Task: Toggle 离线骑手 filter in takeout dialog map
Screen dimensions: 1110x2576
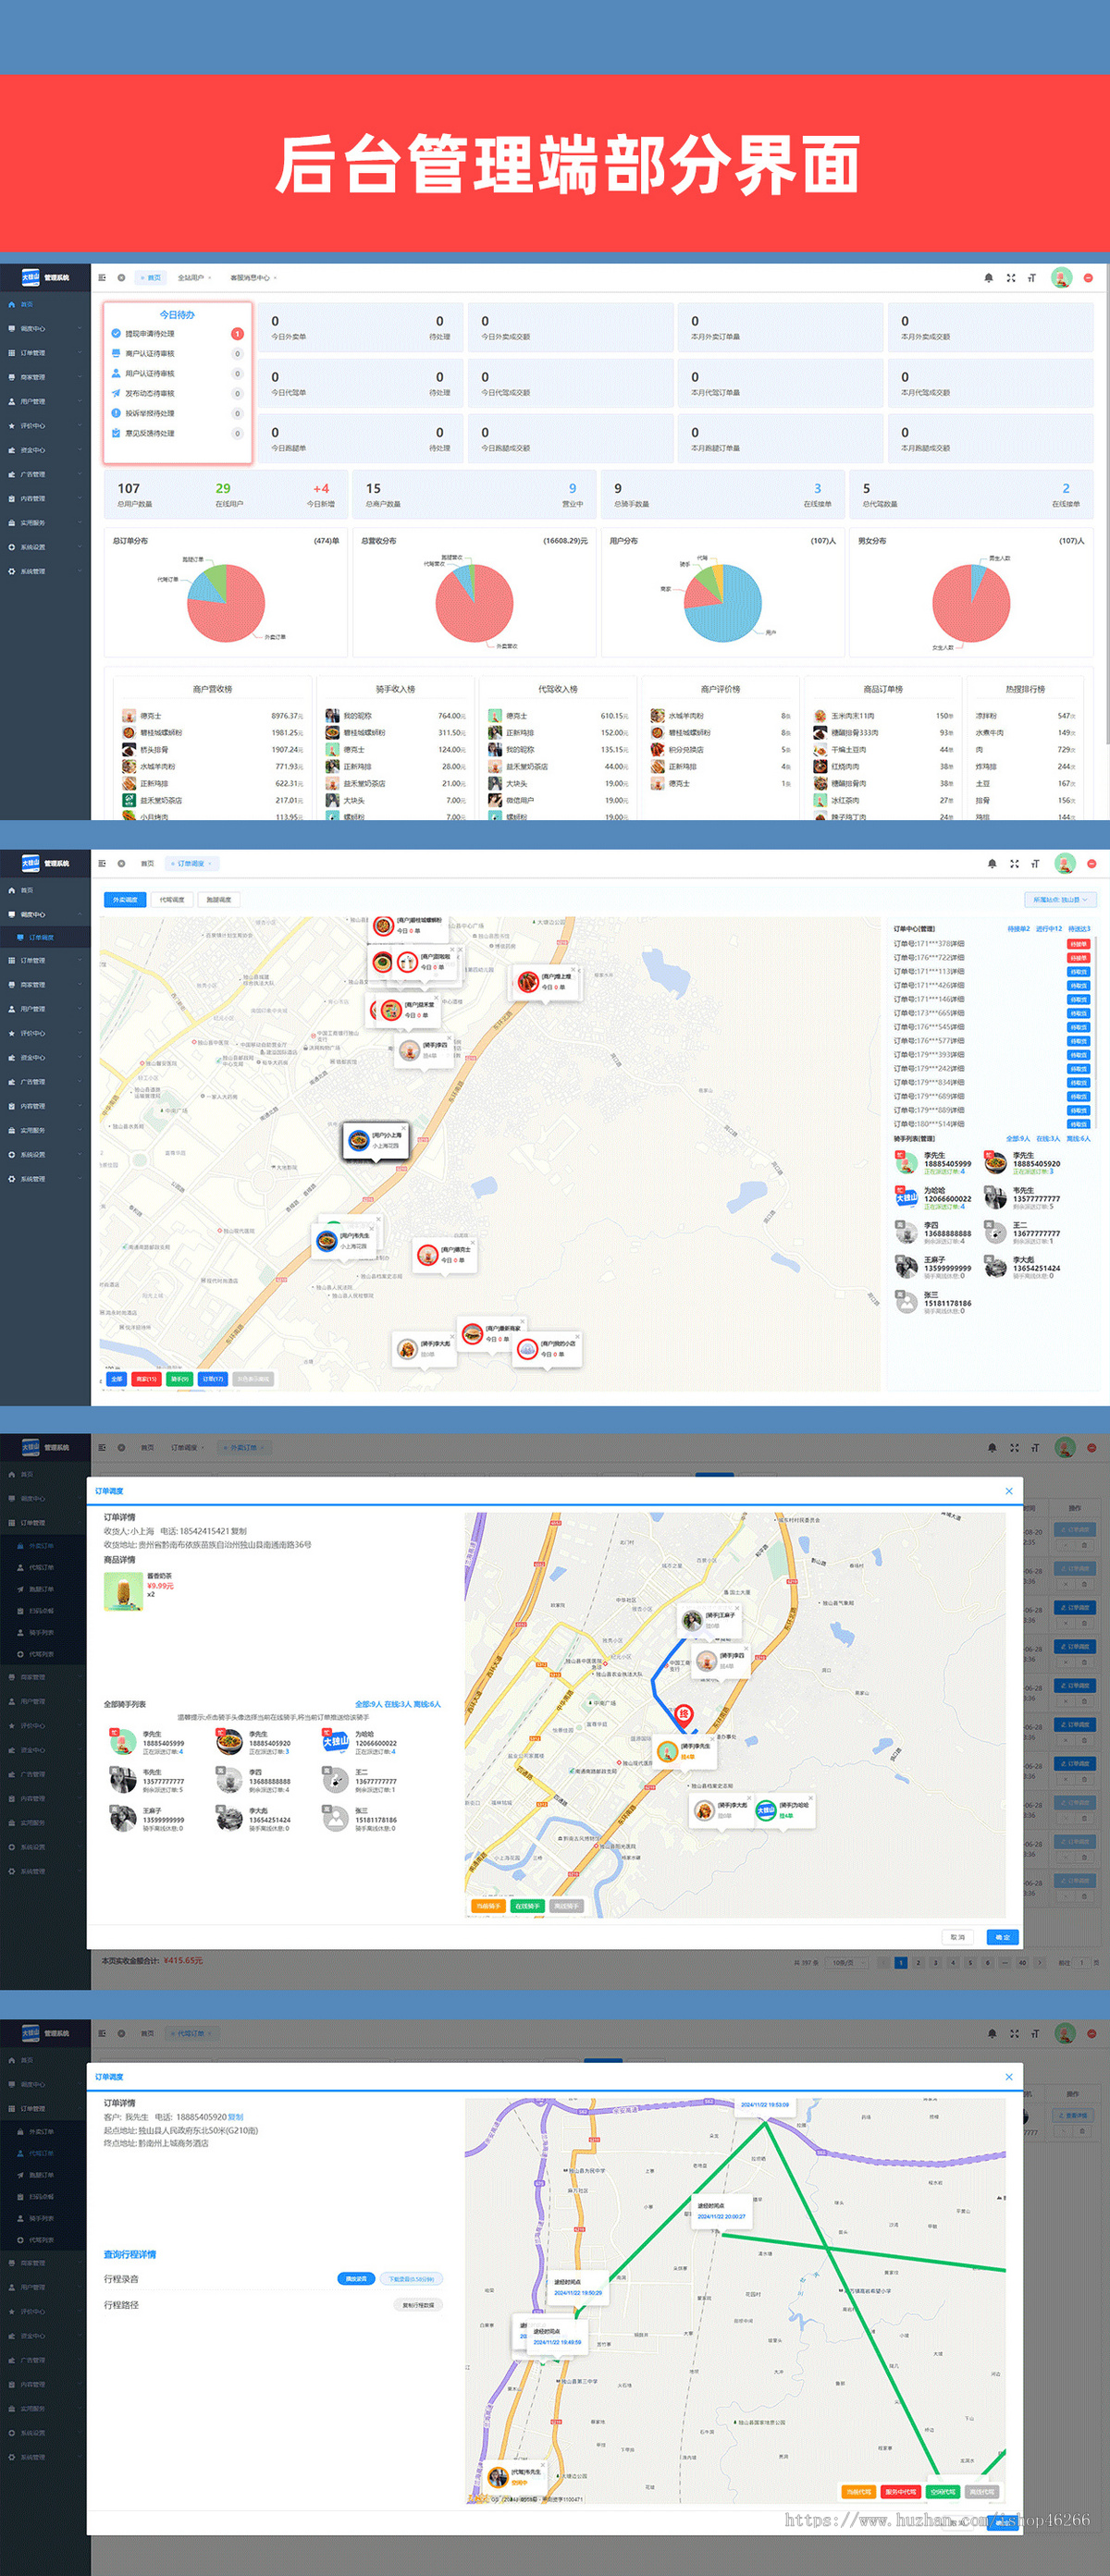Action: click(567, 1906)
